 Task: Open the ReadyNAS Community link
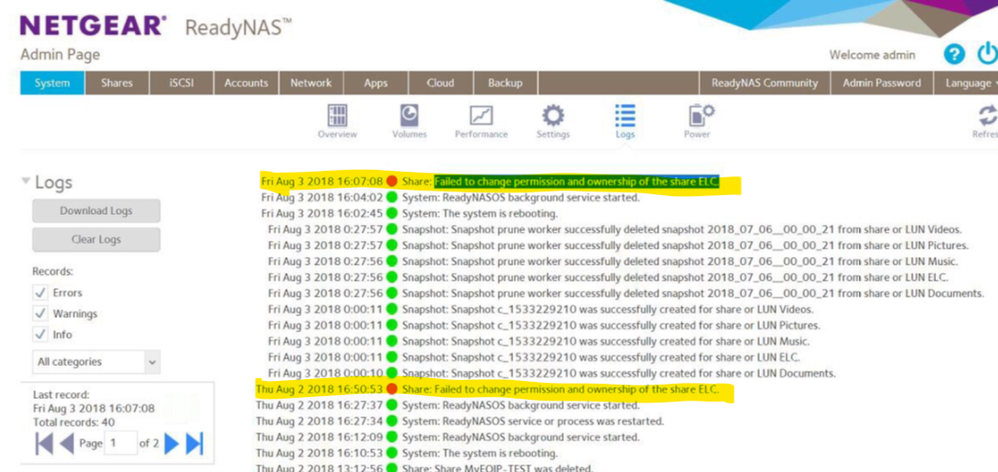point(764,83)
